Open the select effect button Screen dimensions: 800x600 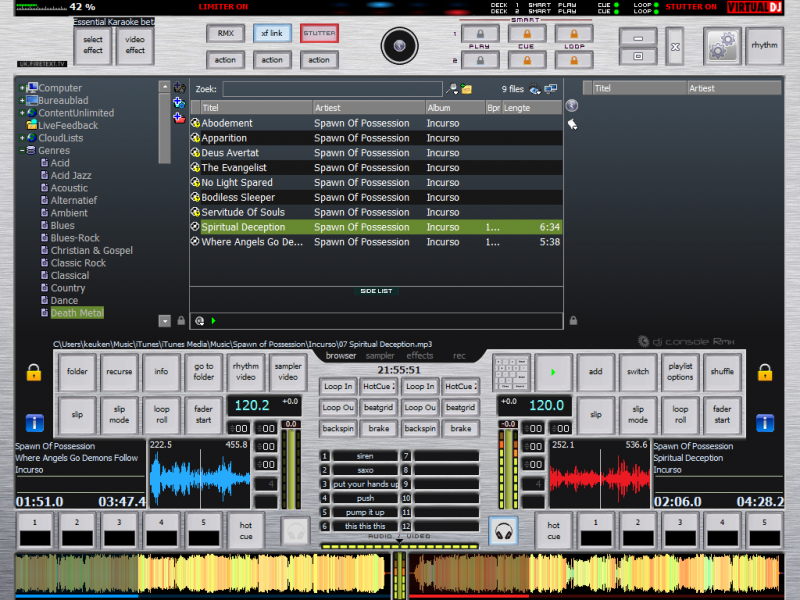click(x=93, y=45)
